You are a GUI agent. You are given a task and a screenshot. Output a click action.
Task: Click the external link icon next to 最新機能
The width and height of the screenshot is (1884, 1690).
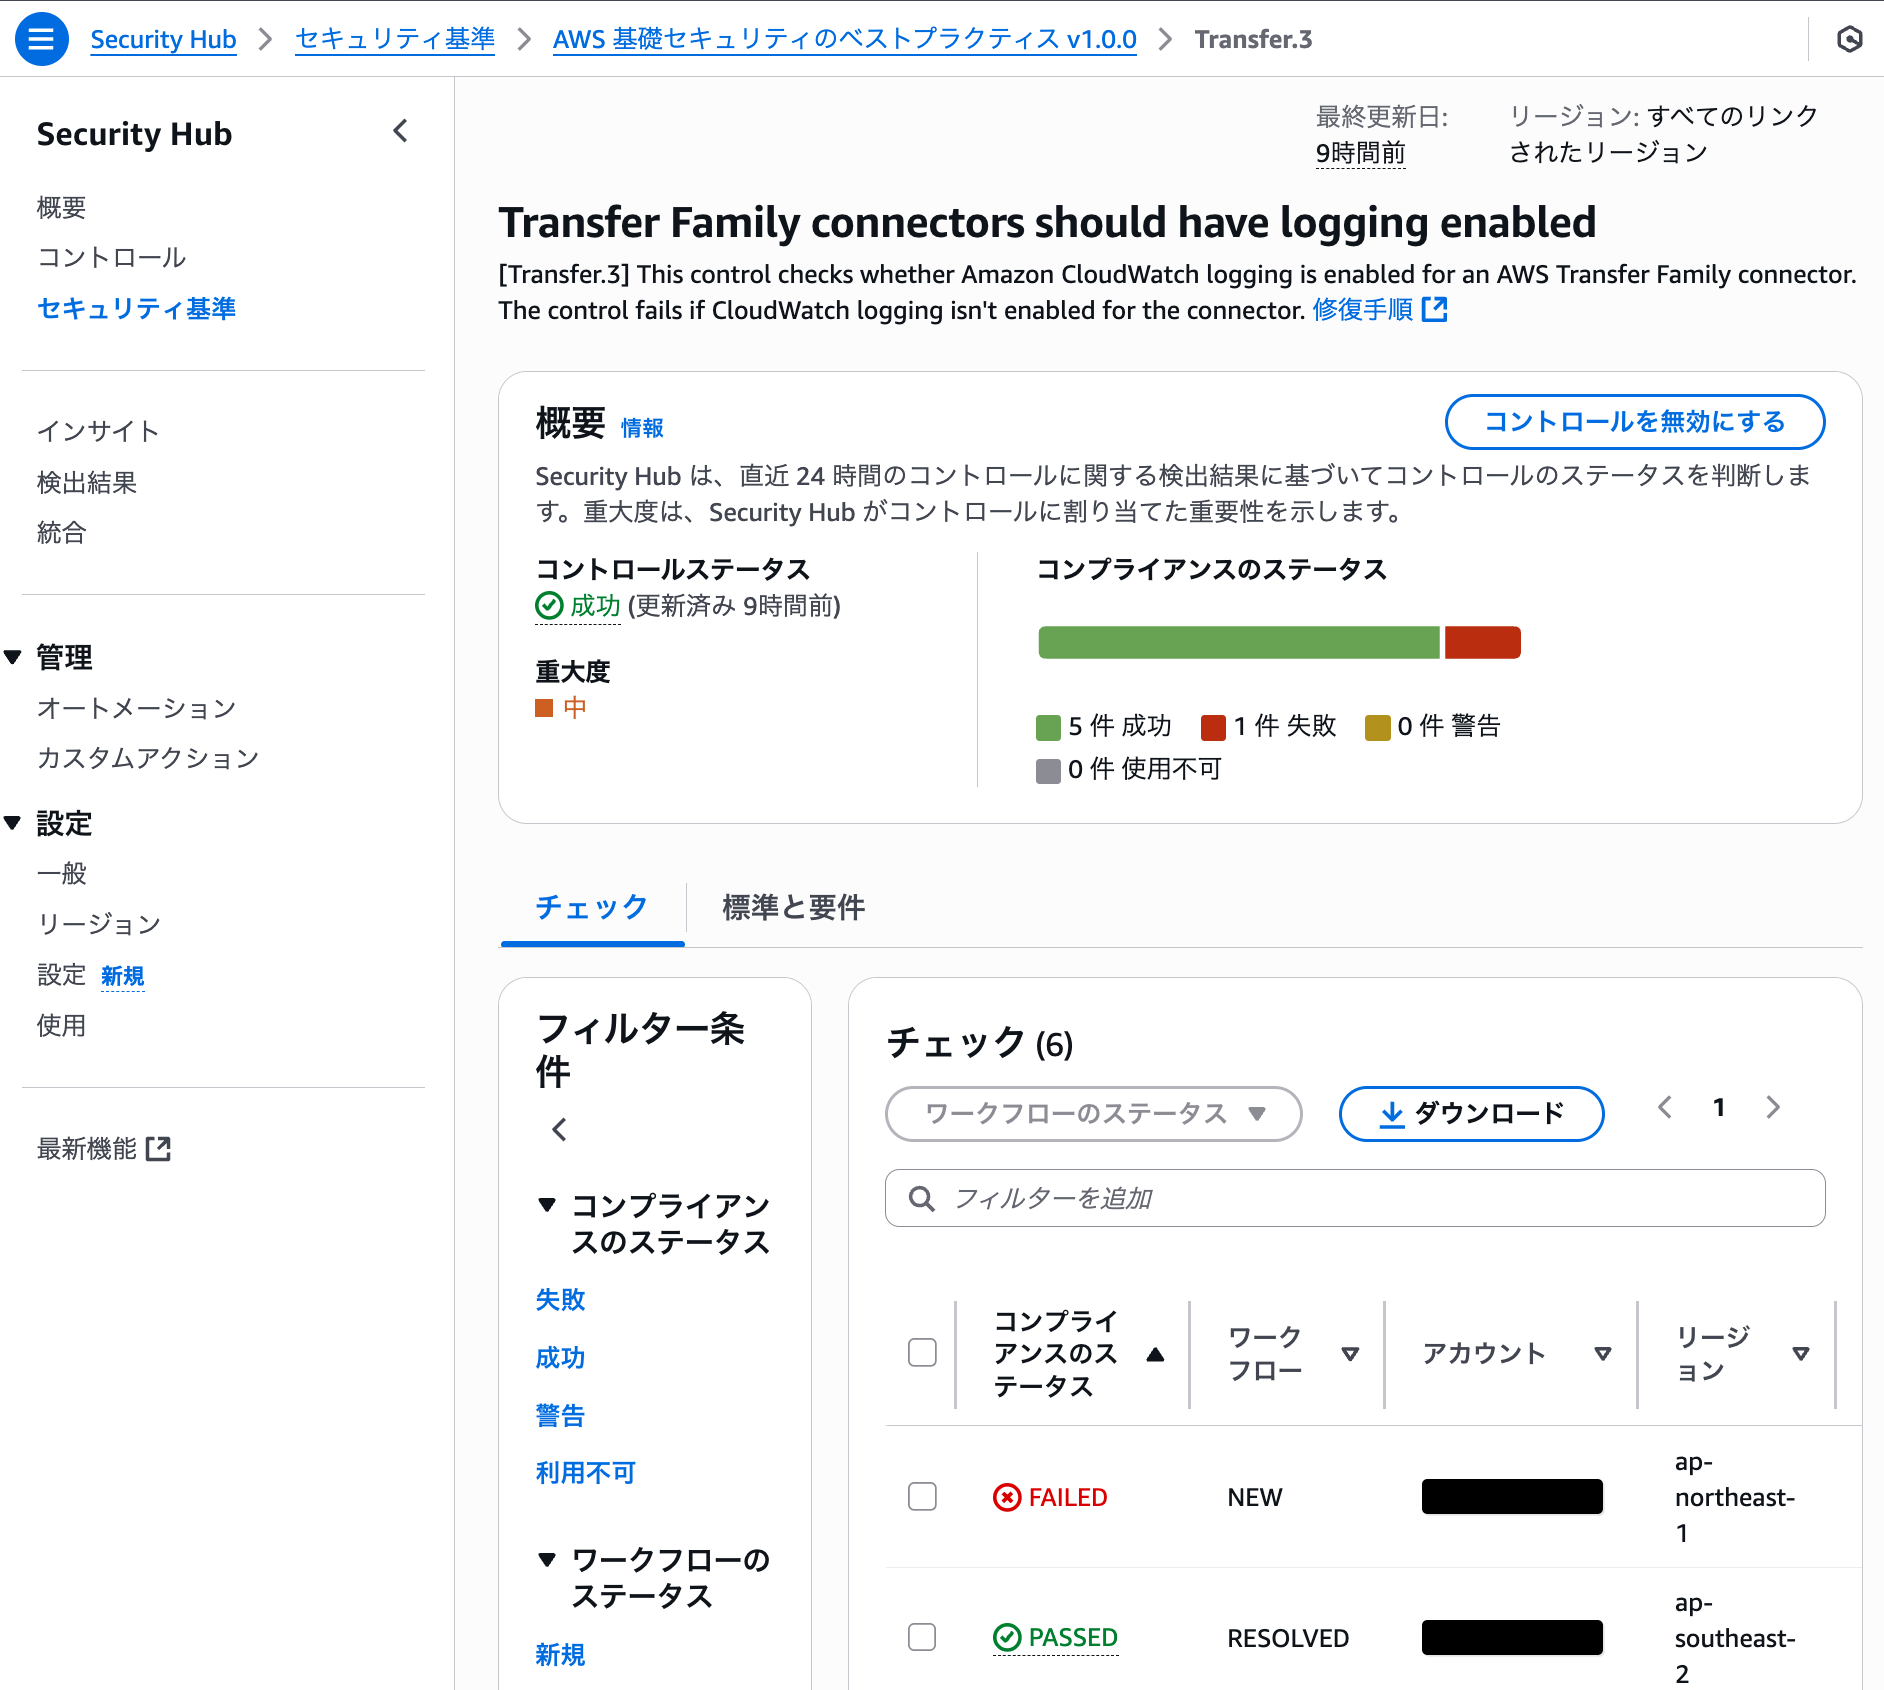pyautogui.click(x=158, y=1149)
